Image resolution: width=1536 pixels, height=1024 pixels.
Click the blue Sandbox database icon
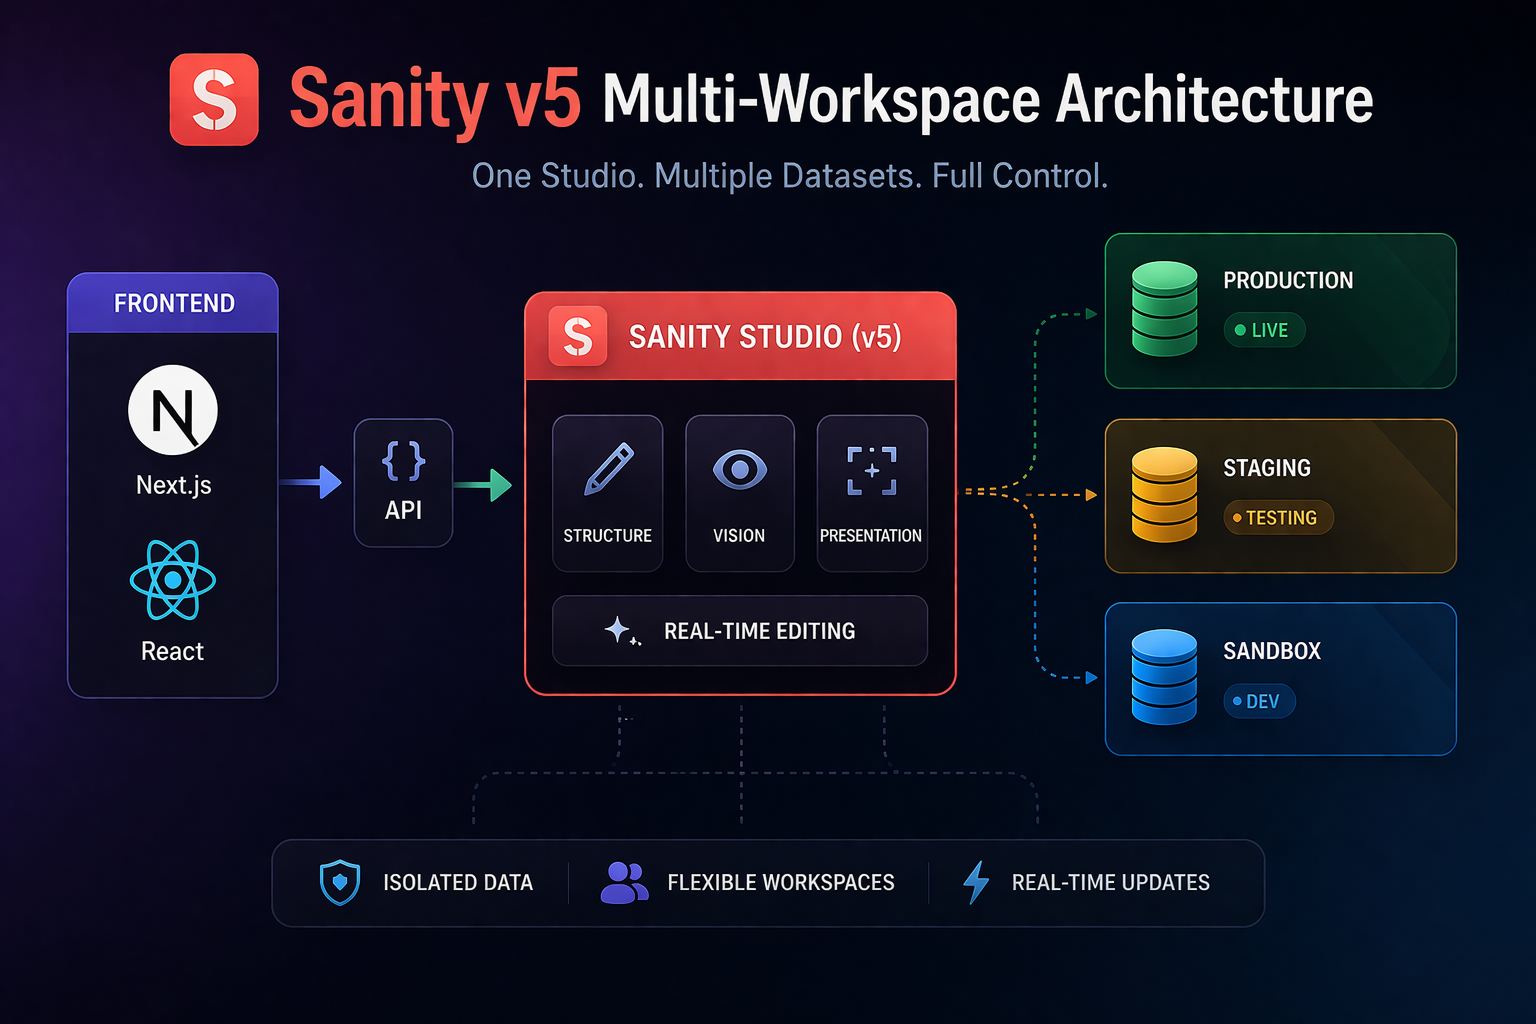pyautogui.click(x=1164, y=677)
